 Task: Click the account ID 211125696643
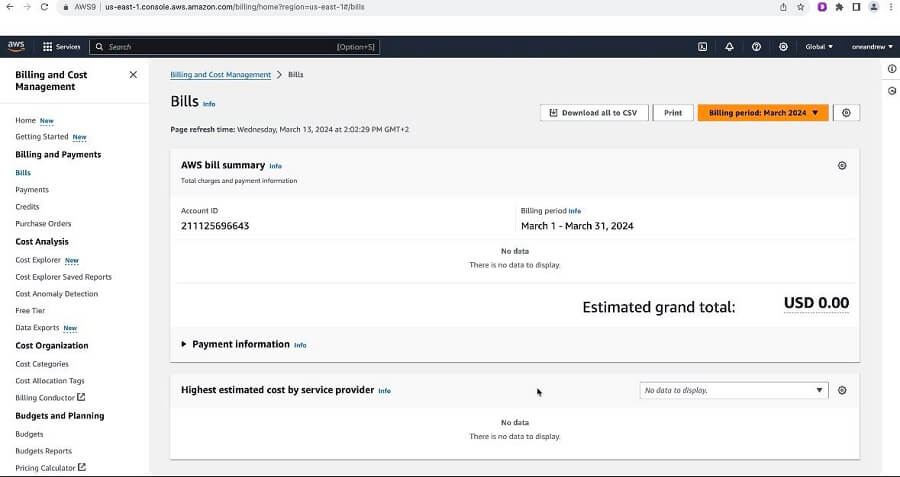(215, 226)
